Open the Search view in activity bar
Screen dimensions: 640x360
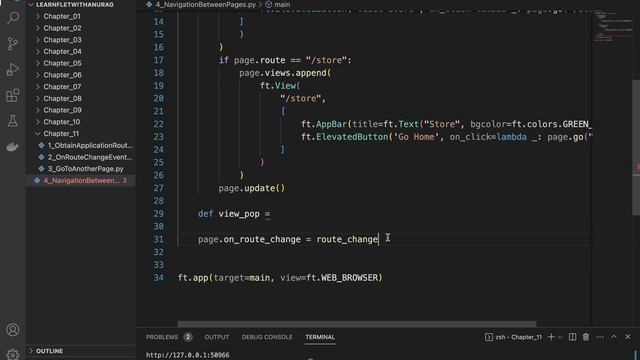[13, 18]
